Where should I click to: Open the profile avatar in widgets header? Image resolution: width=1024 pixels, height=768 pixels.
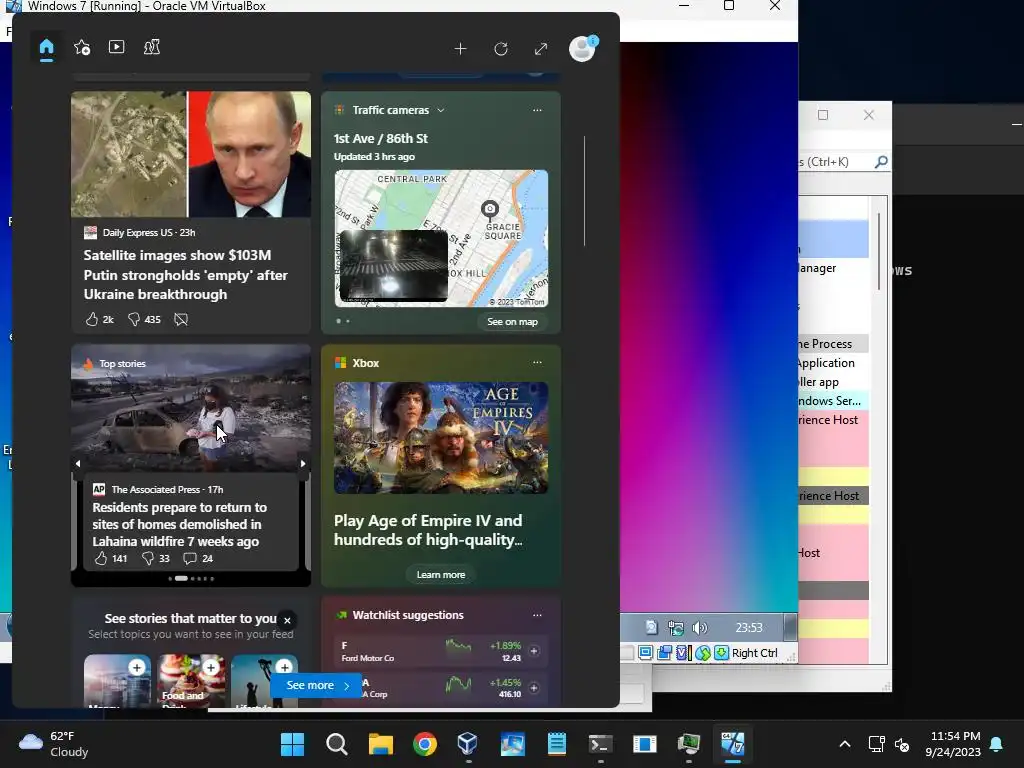pyautogui.click(x=582, y=49)
